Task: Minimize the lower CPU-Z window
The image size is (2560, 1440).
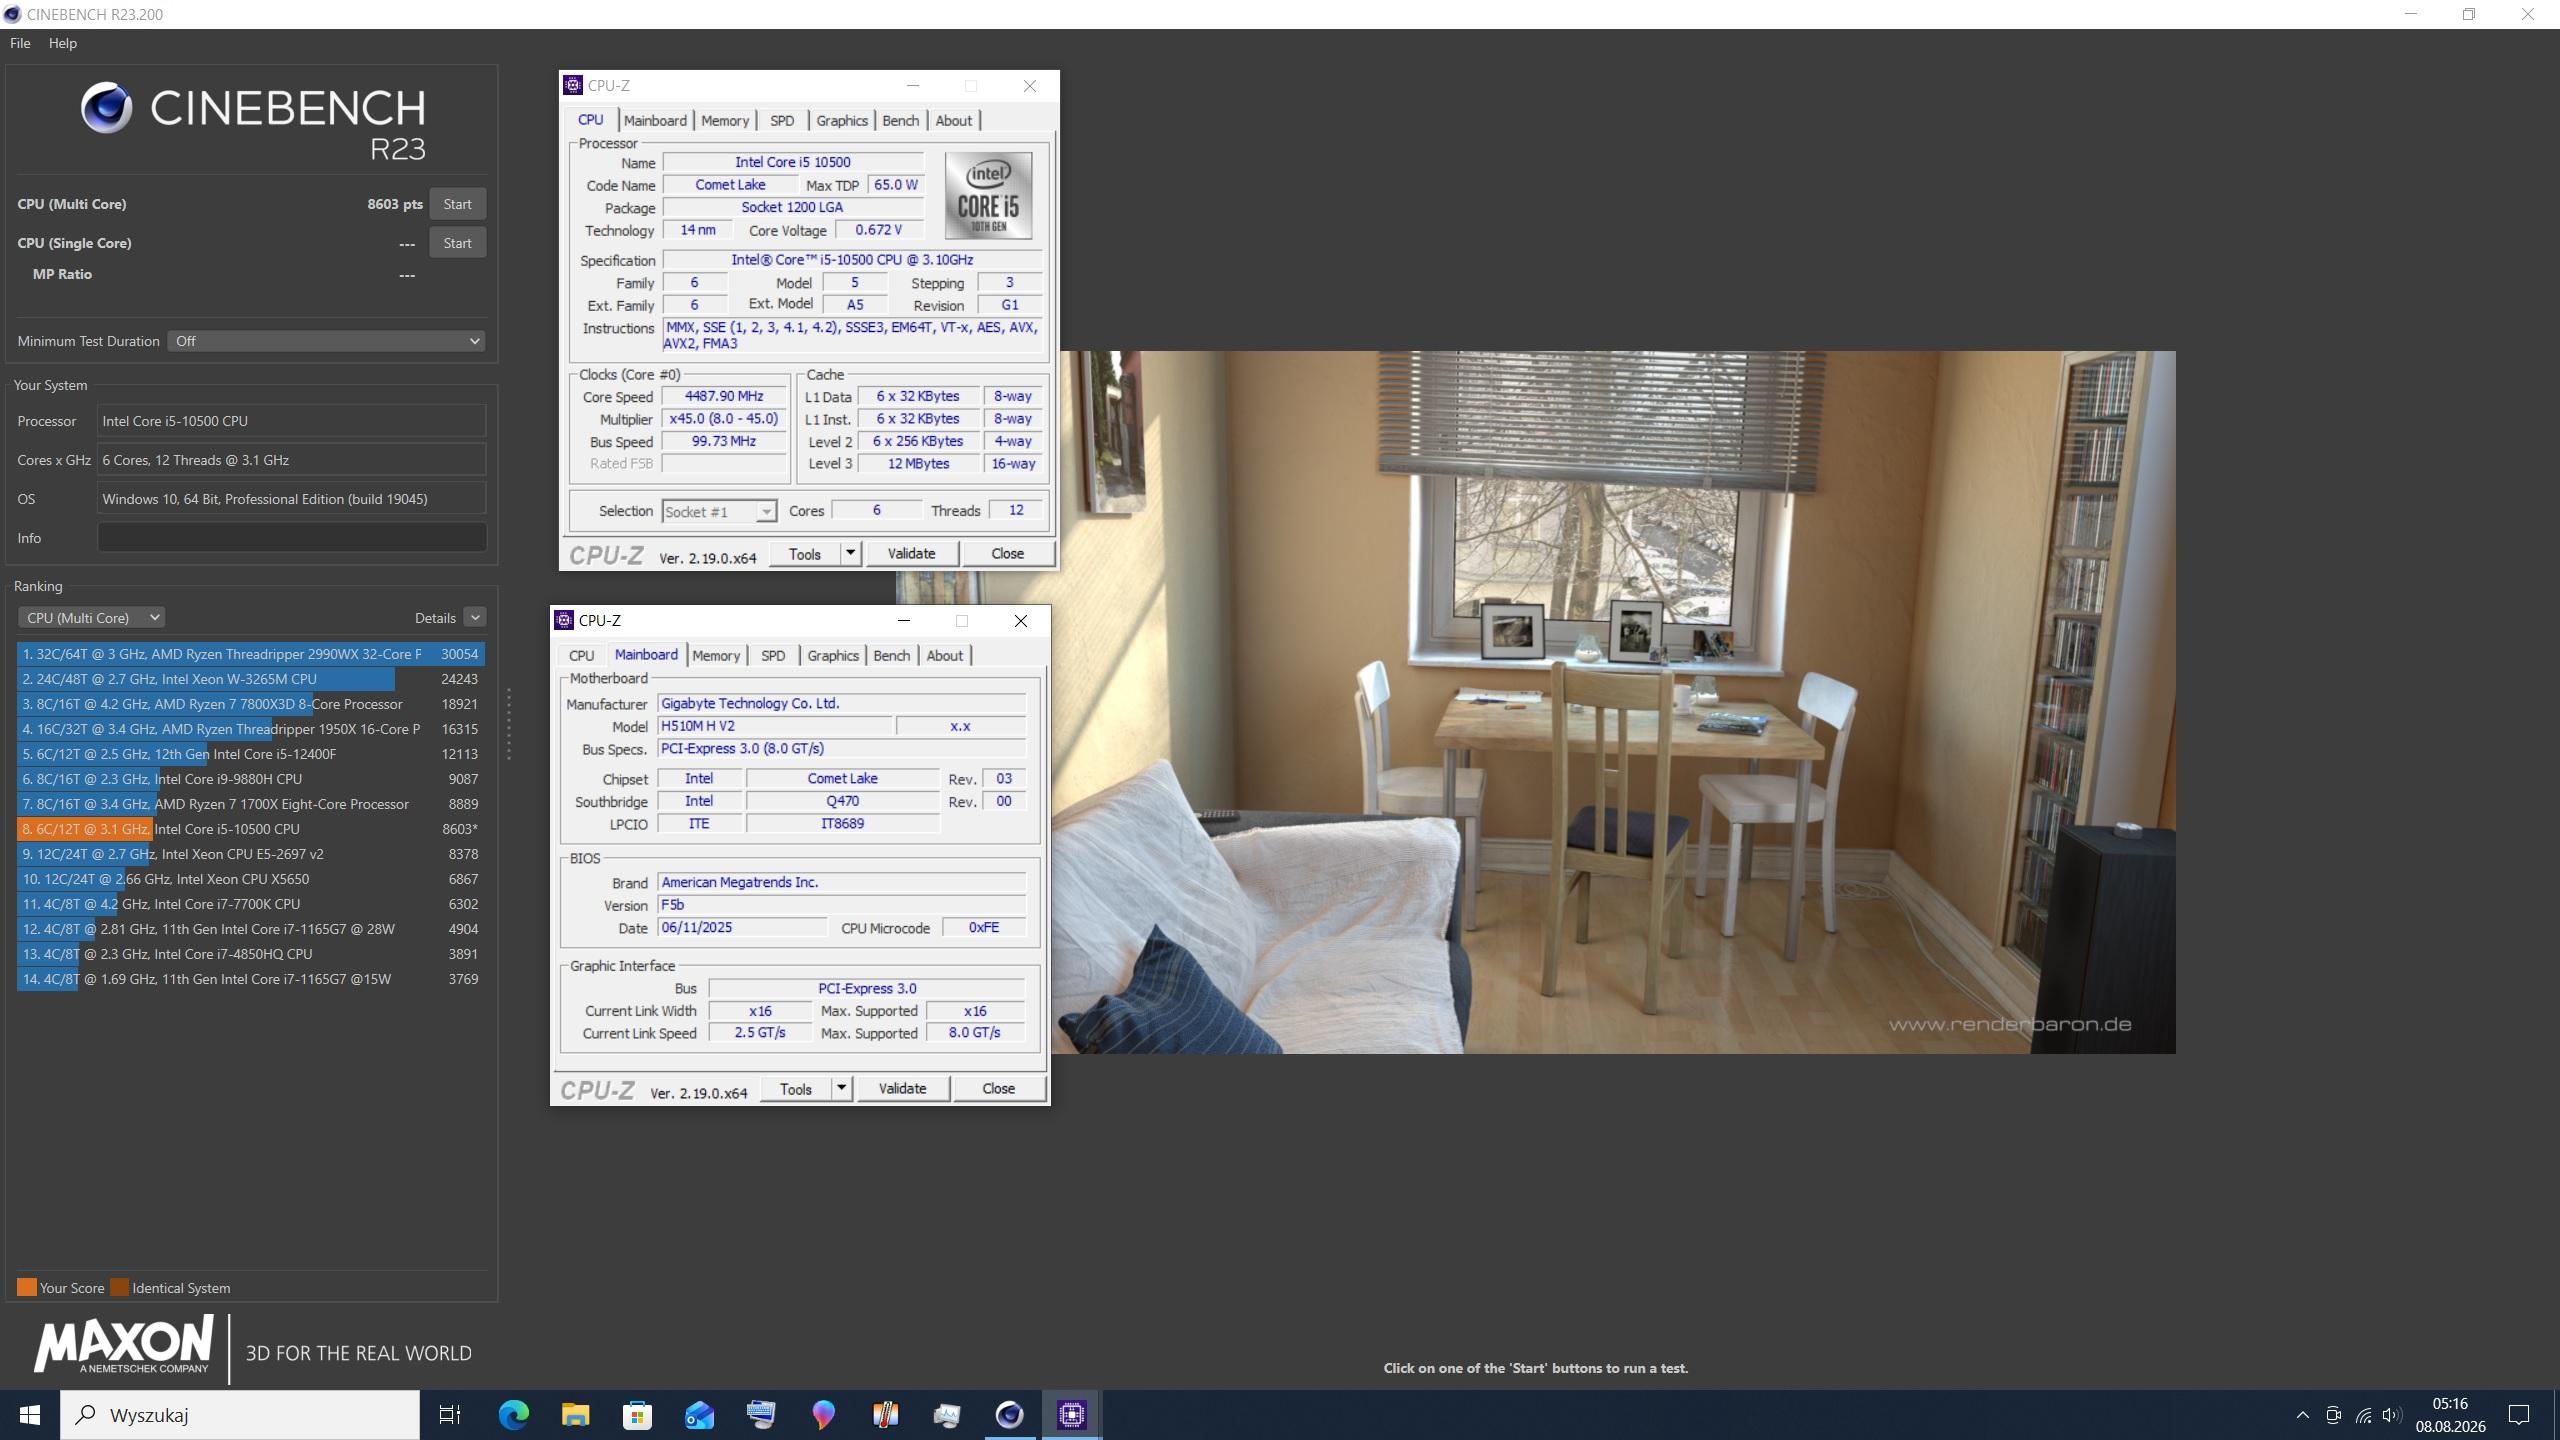Action: pyautogui.click(x=904, y=620)
